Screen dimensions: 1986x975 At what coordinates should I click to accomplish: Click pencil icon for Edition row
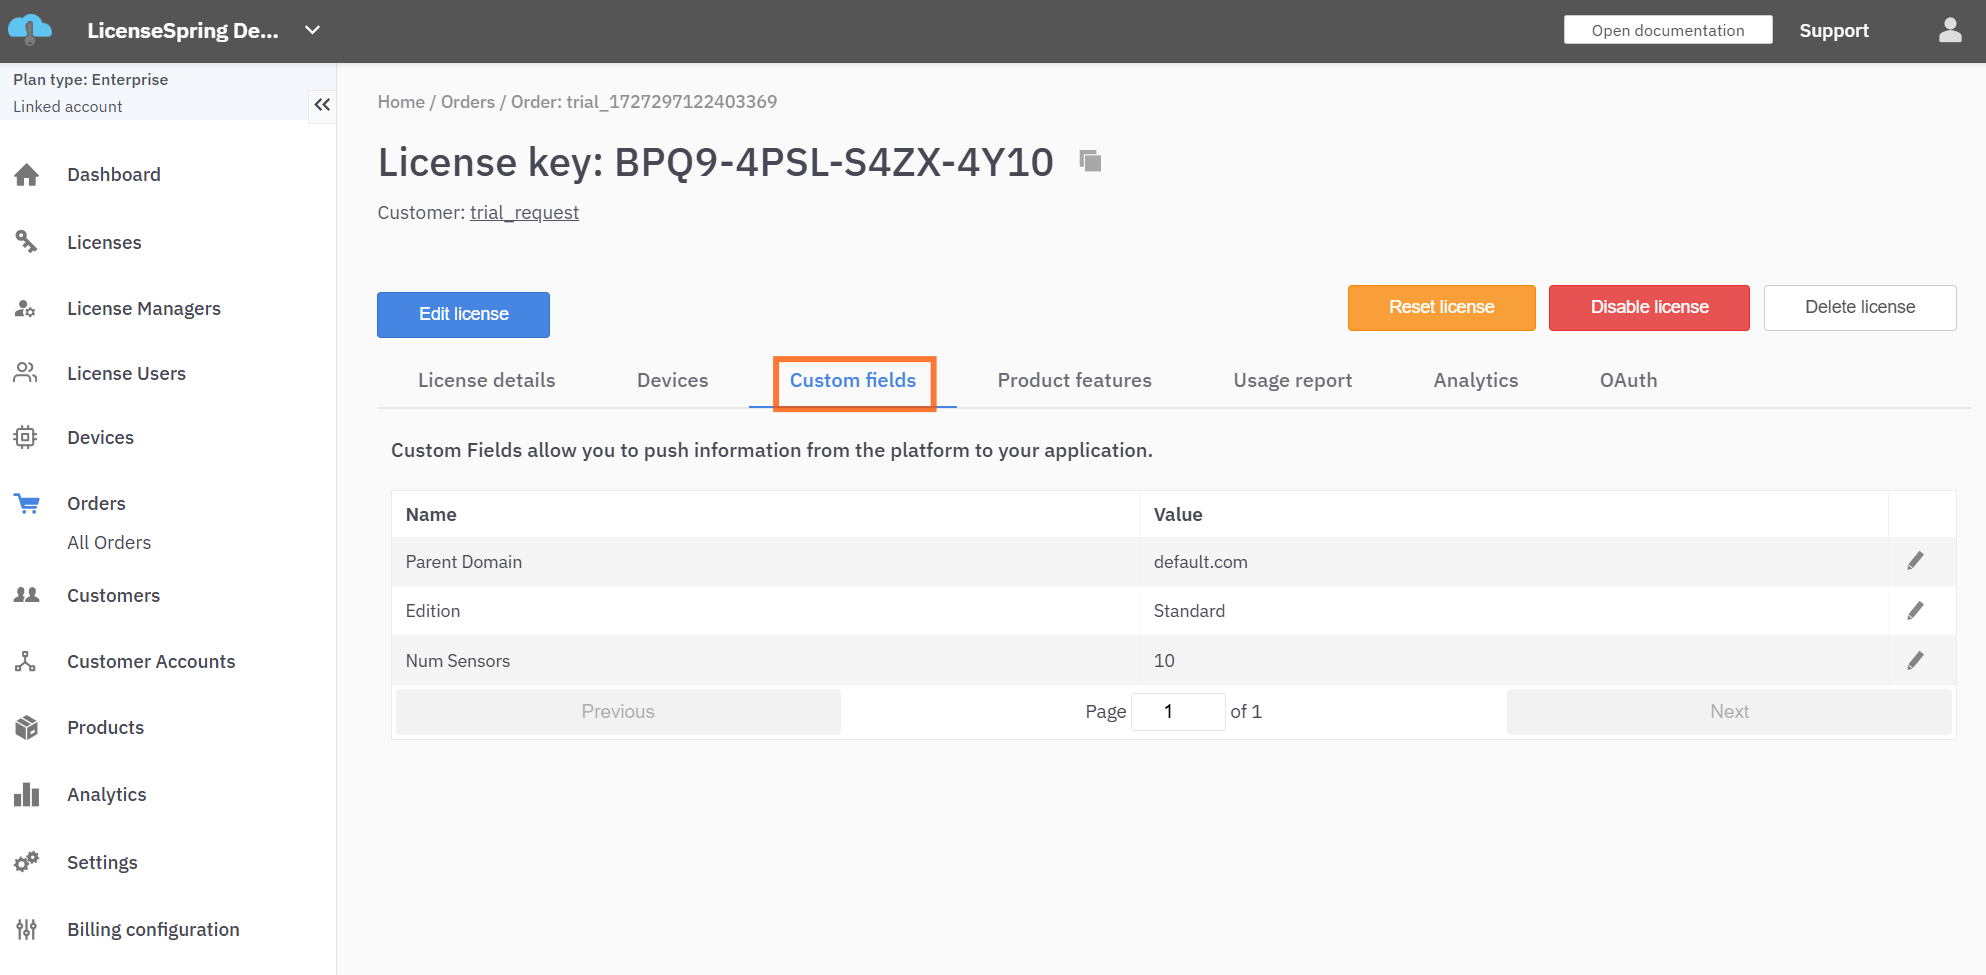(x=1914, y=611)
